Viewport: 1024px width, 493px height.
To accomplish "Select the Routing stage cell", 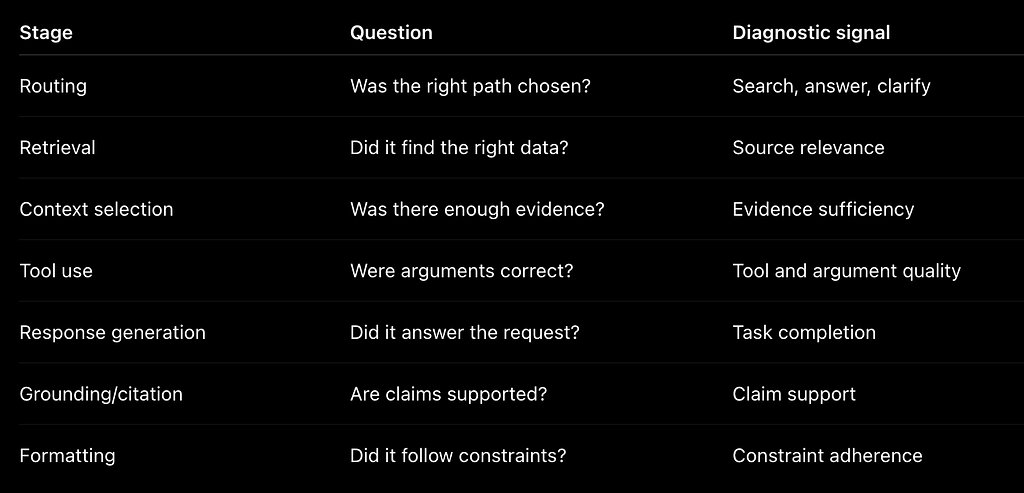I will (x=53, y=86).
